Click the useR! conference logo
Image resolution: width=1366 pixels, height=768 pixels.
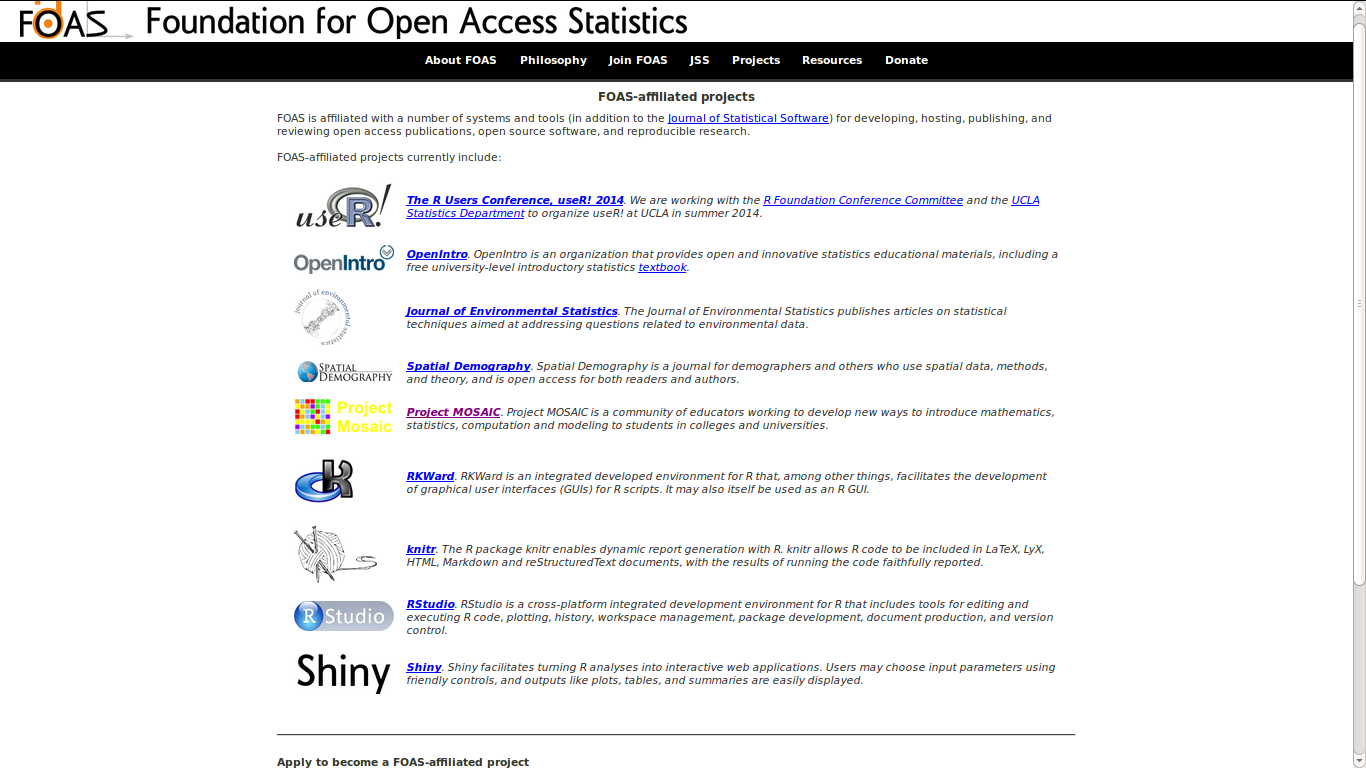pyautogui.click(x=343, y=206)
